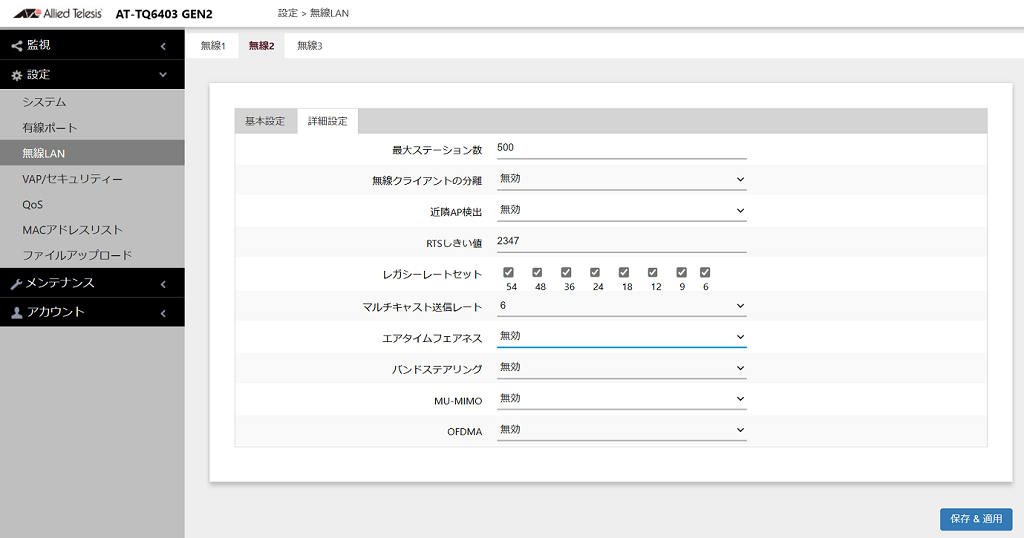Image resolution: width=1024 pixels, height=538 pixels.
Task: Click the 設定 gear icon in sidebar
Action: tap(16, 75)
